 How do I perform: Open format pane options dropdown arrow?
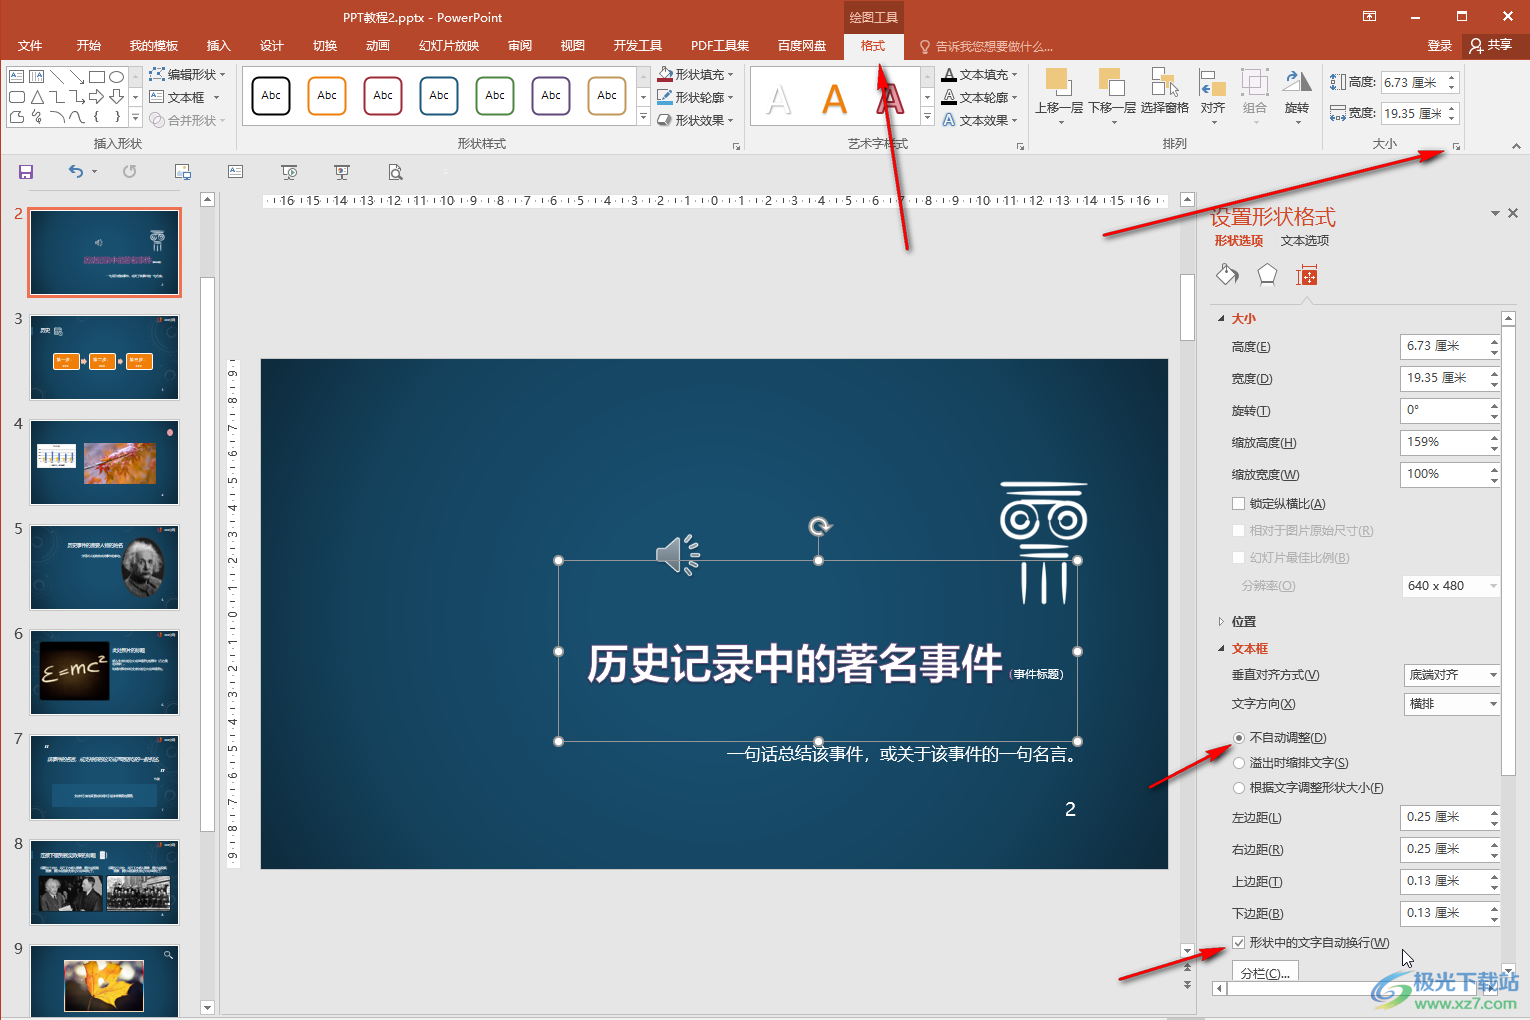point(1495,213)
